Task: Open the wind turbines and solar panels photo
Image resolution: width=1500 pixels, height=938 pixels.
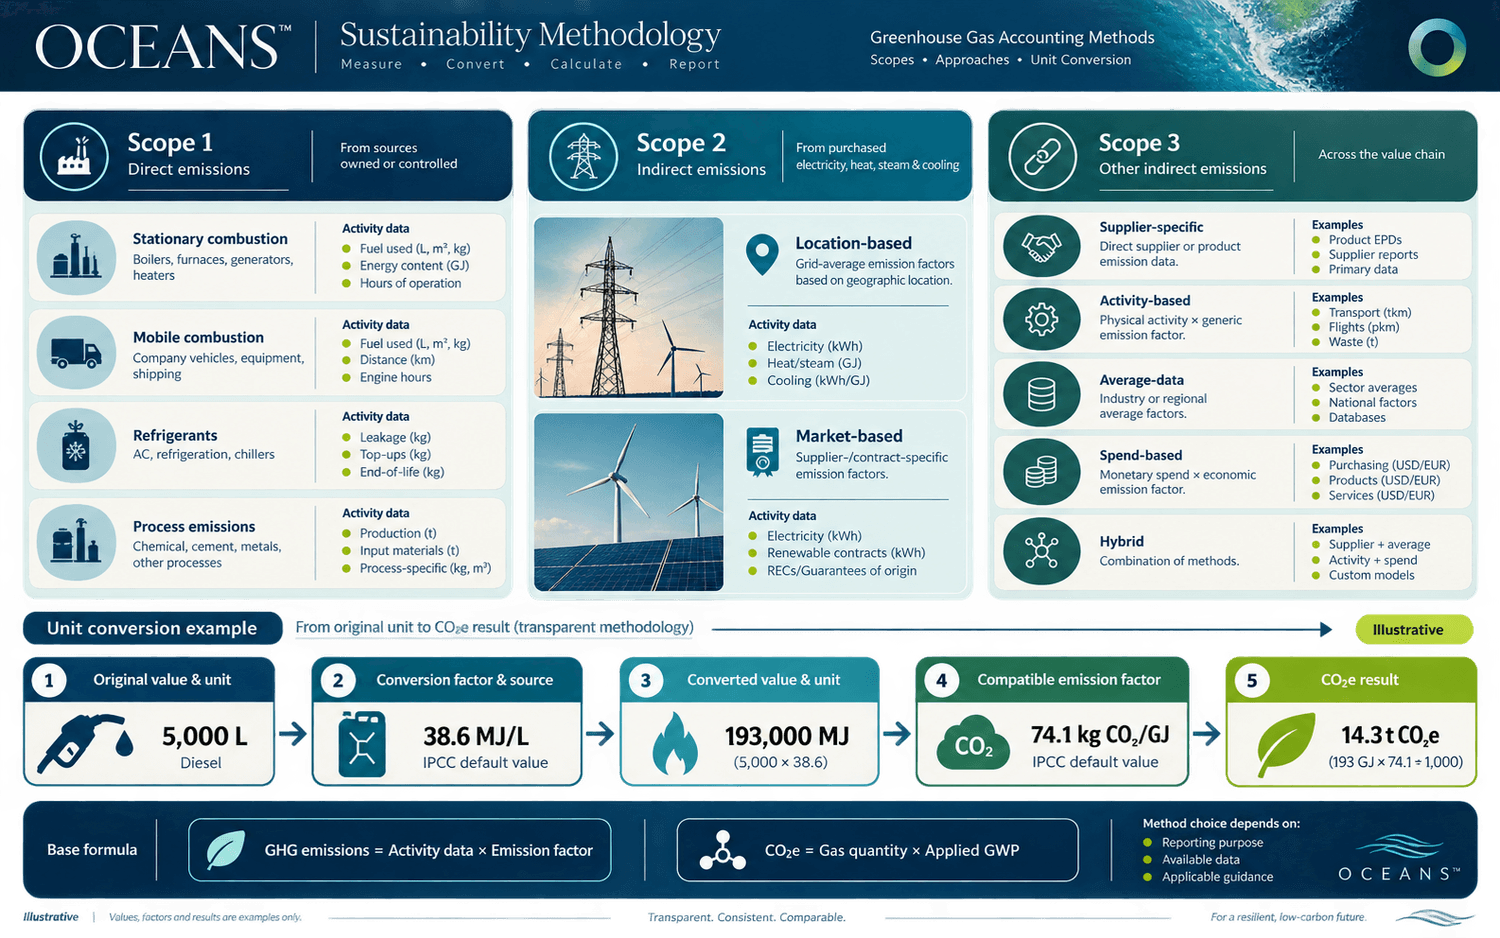Action: (629, 502)
